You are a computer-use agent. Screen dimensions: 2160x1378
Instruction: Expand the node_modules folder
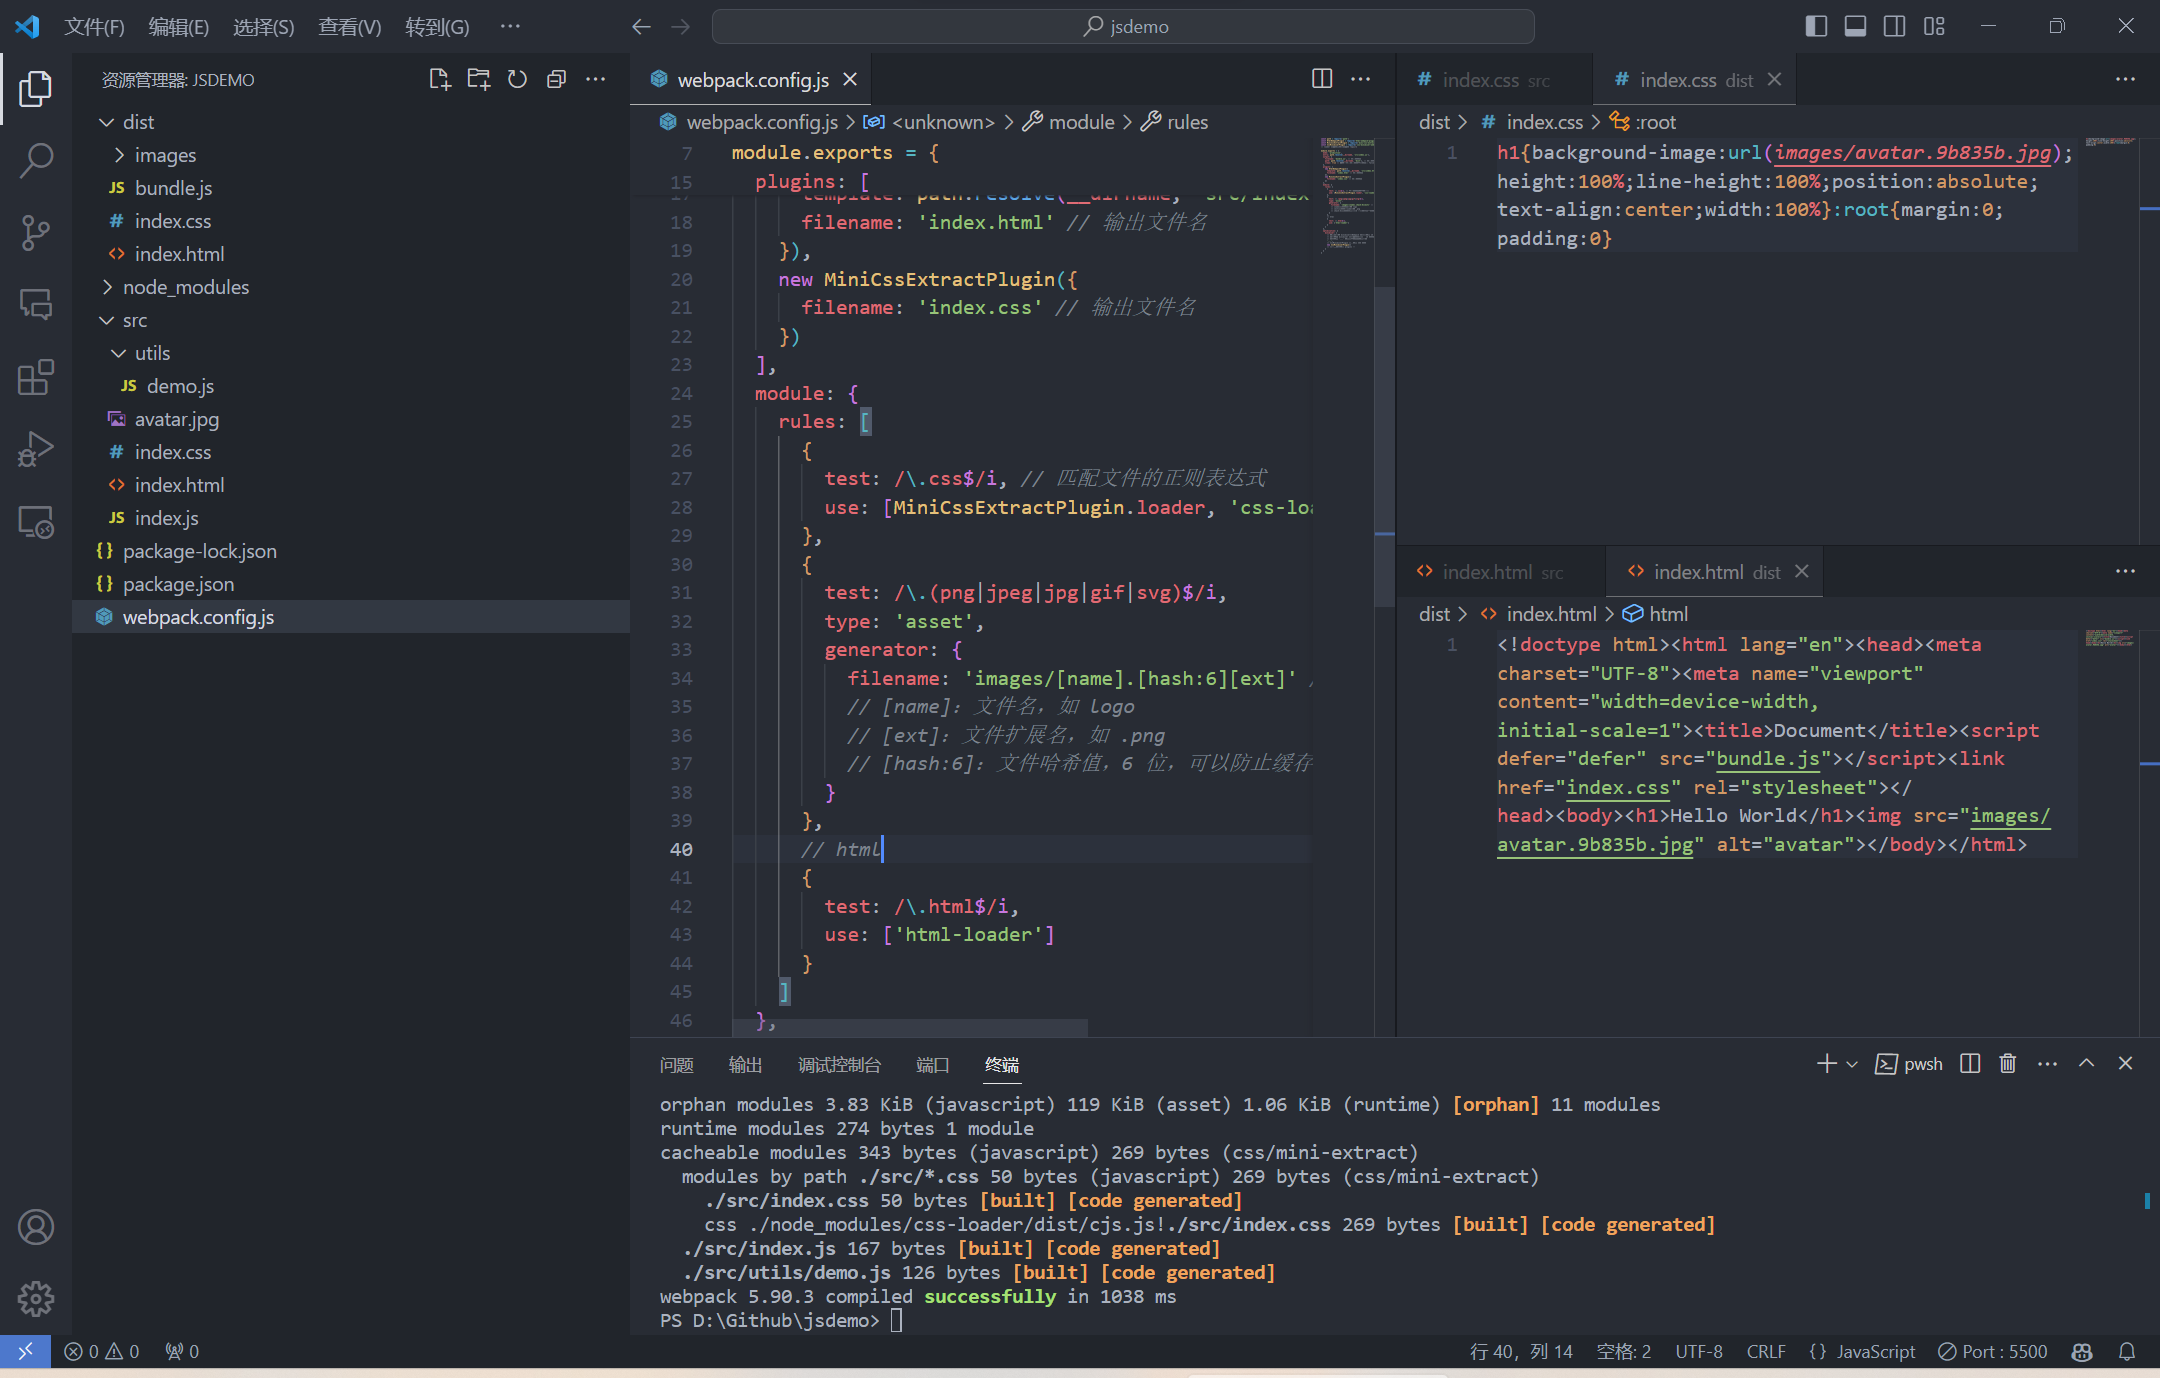185,287
